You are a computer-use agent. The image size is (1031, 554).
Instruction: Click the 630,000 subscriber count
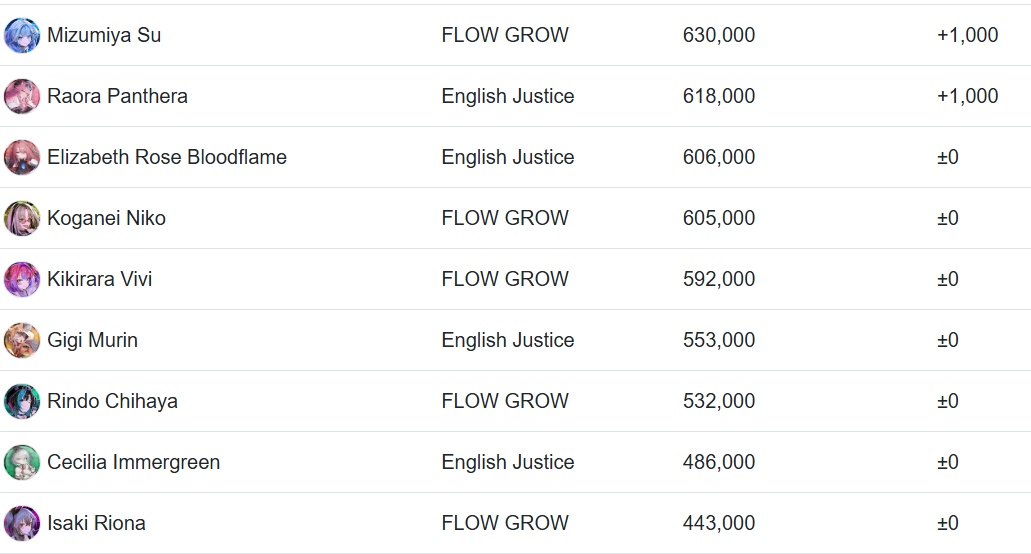point(718,35)
